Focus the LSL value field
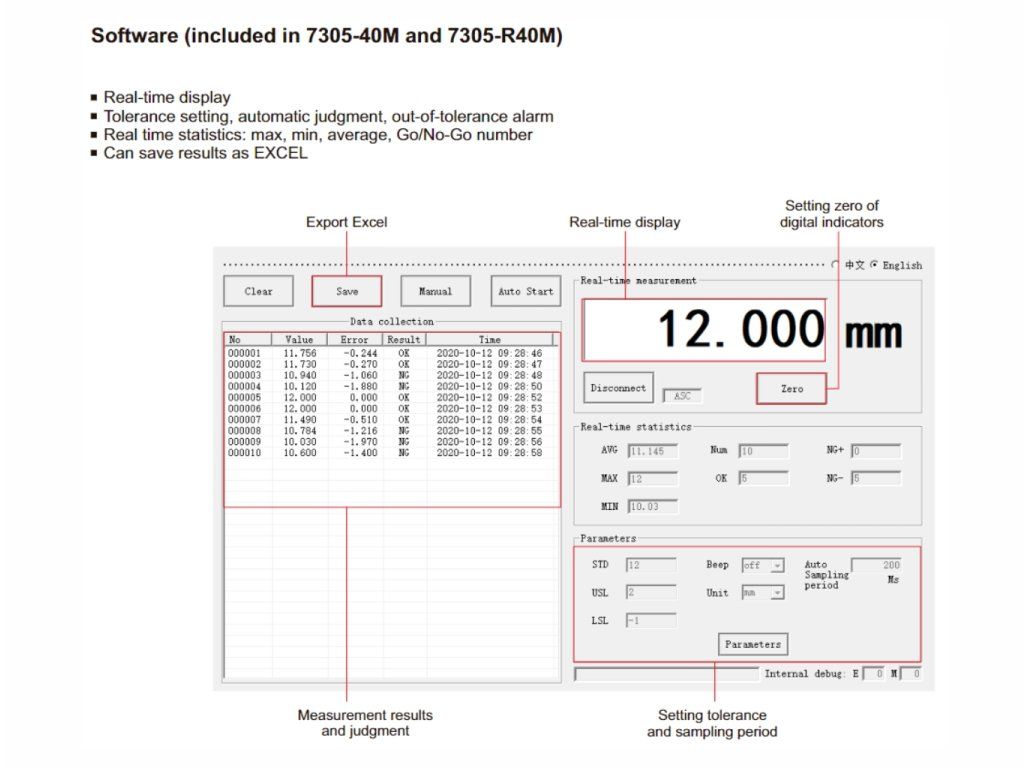 coord(651,621)
